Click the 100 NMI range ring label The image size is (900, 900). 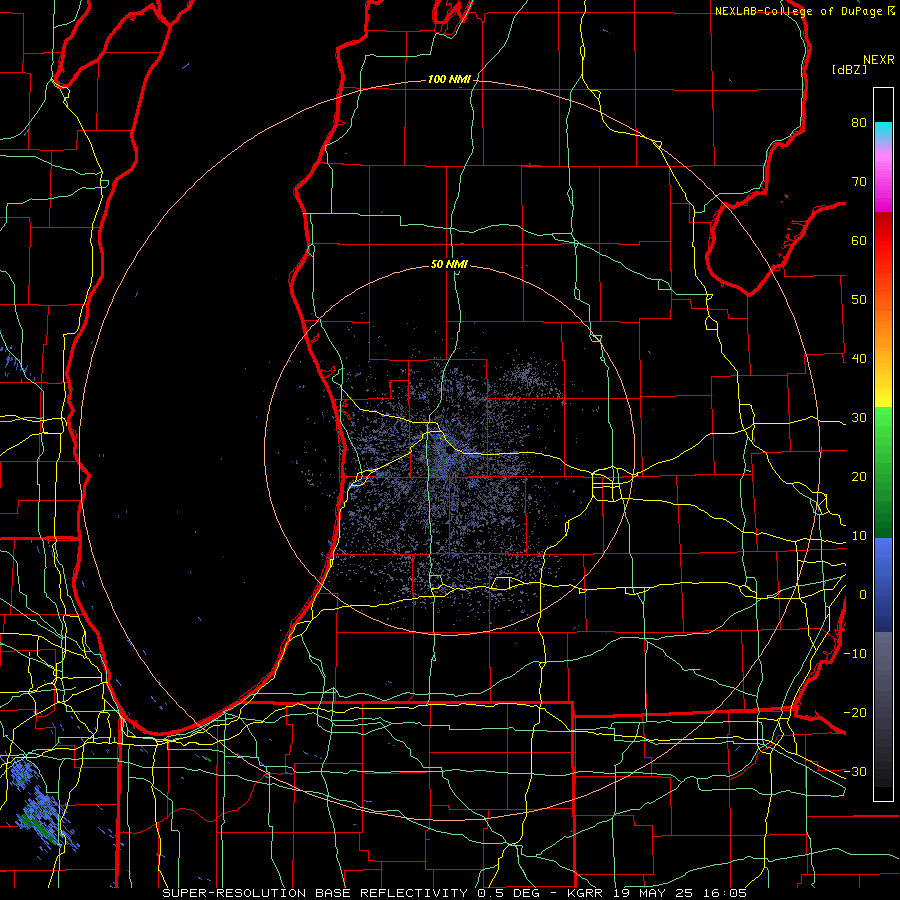(x=449, y=79)
